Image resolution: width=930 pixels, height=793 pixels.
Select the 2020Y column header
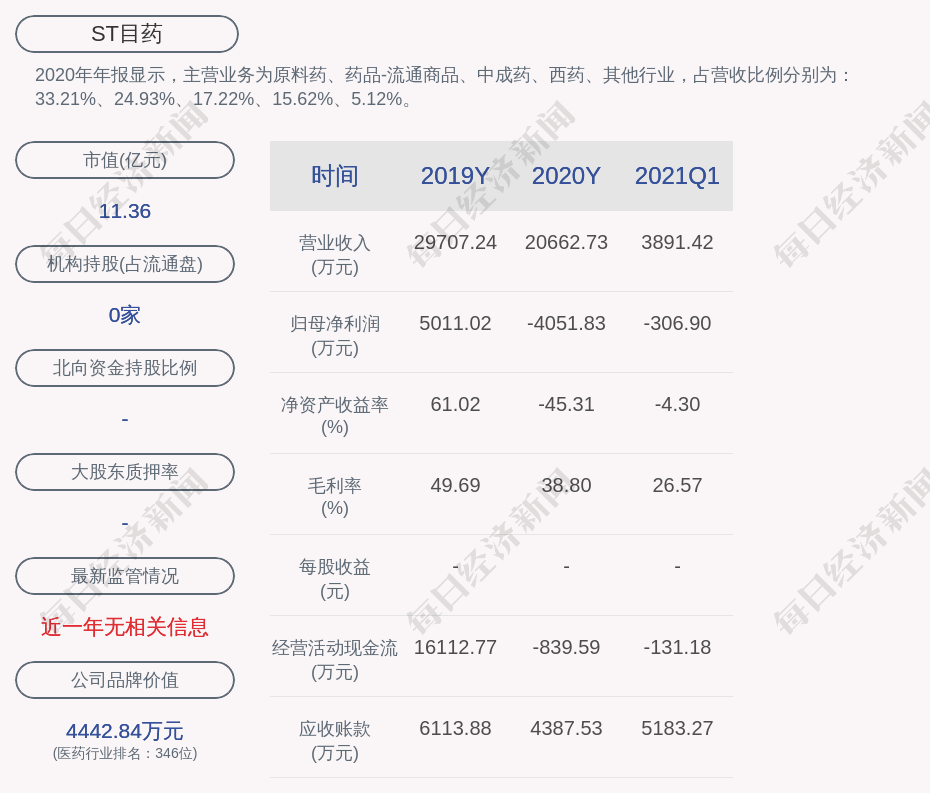tap(566, 176)
